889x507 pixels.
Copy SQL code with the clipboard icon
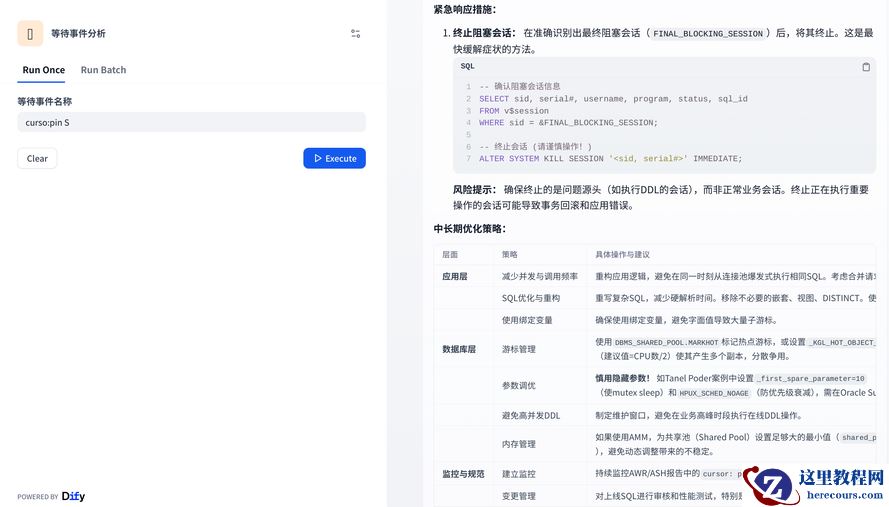[x=865, y=67]
